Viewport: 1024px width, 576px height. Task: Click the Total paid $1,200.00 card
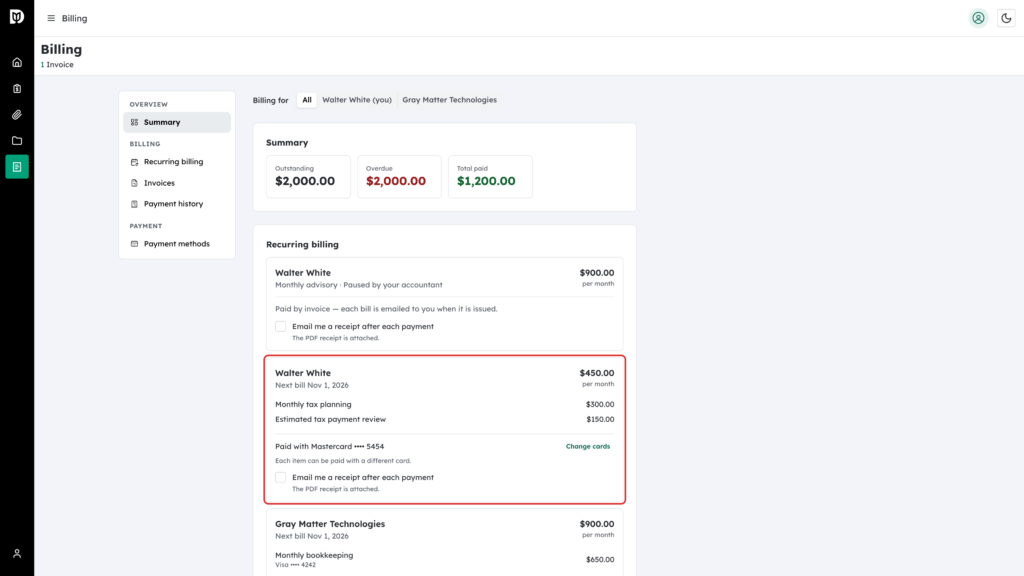click(490, 176)
